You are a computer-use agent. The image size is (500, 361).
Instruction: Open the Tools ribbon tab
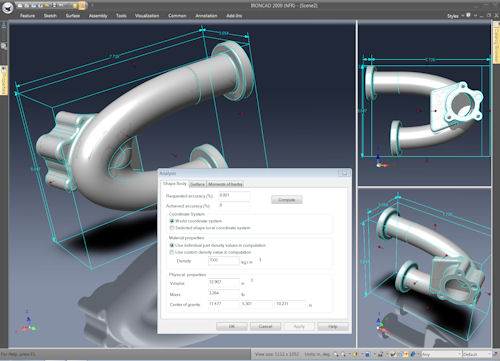pyautogui.click(x=121, y=16)
